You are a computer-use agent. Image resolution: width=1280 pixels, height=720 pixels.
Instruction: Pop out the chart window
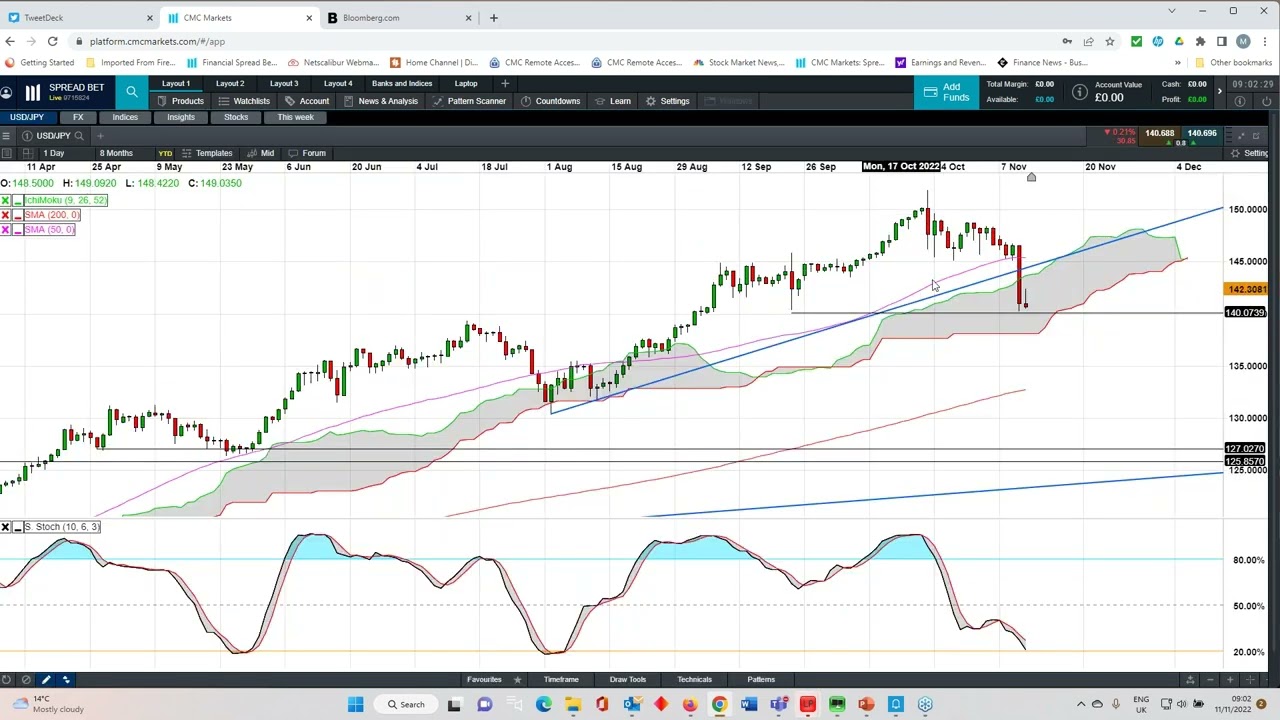pyautogui.click(x=1257, y=136)
